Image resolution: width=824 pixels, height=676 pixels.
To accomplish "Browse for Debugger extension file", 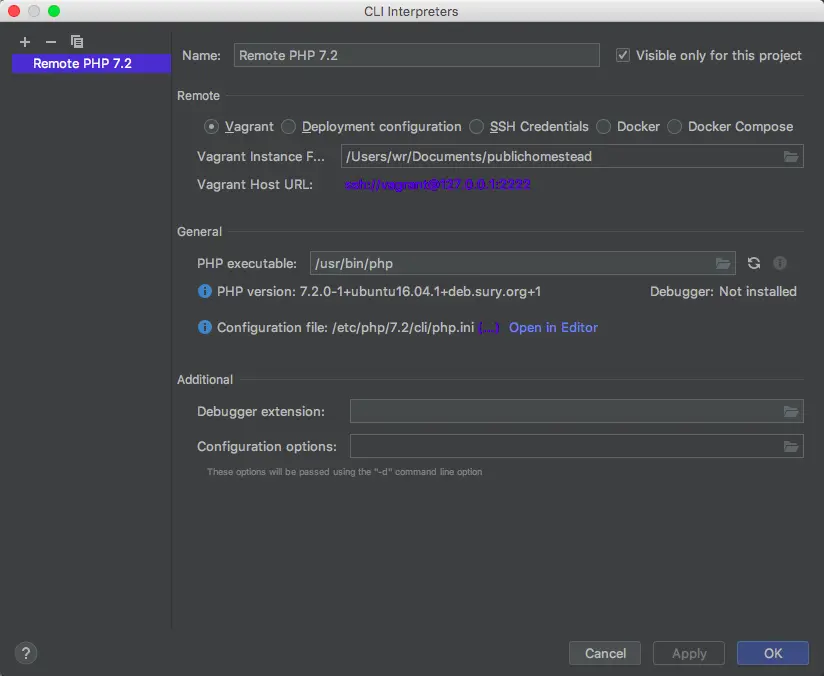I will click(x=791, y=412).
